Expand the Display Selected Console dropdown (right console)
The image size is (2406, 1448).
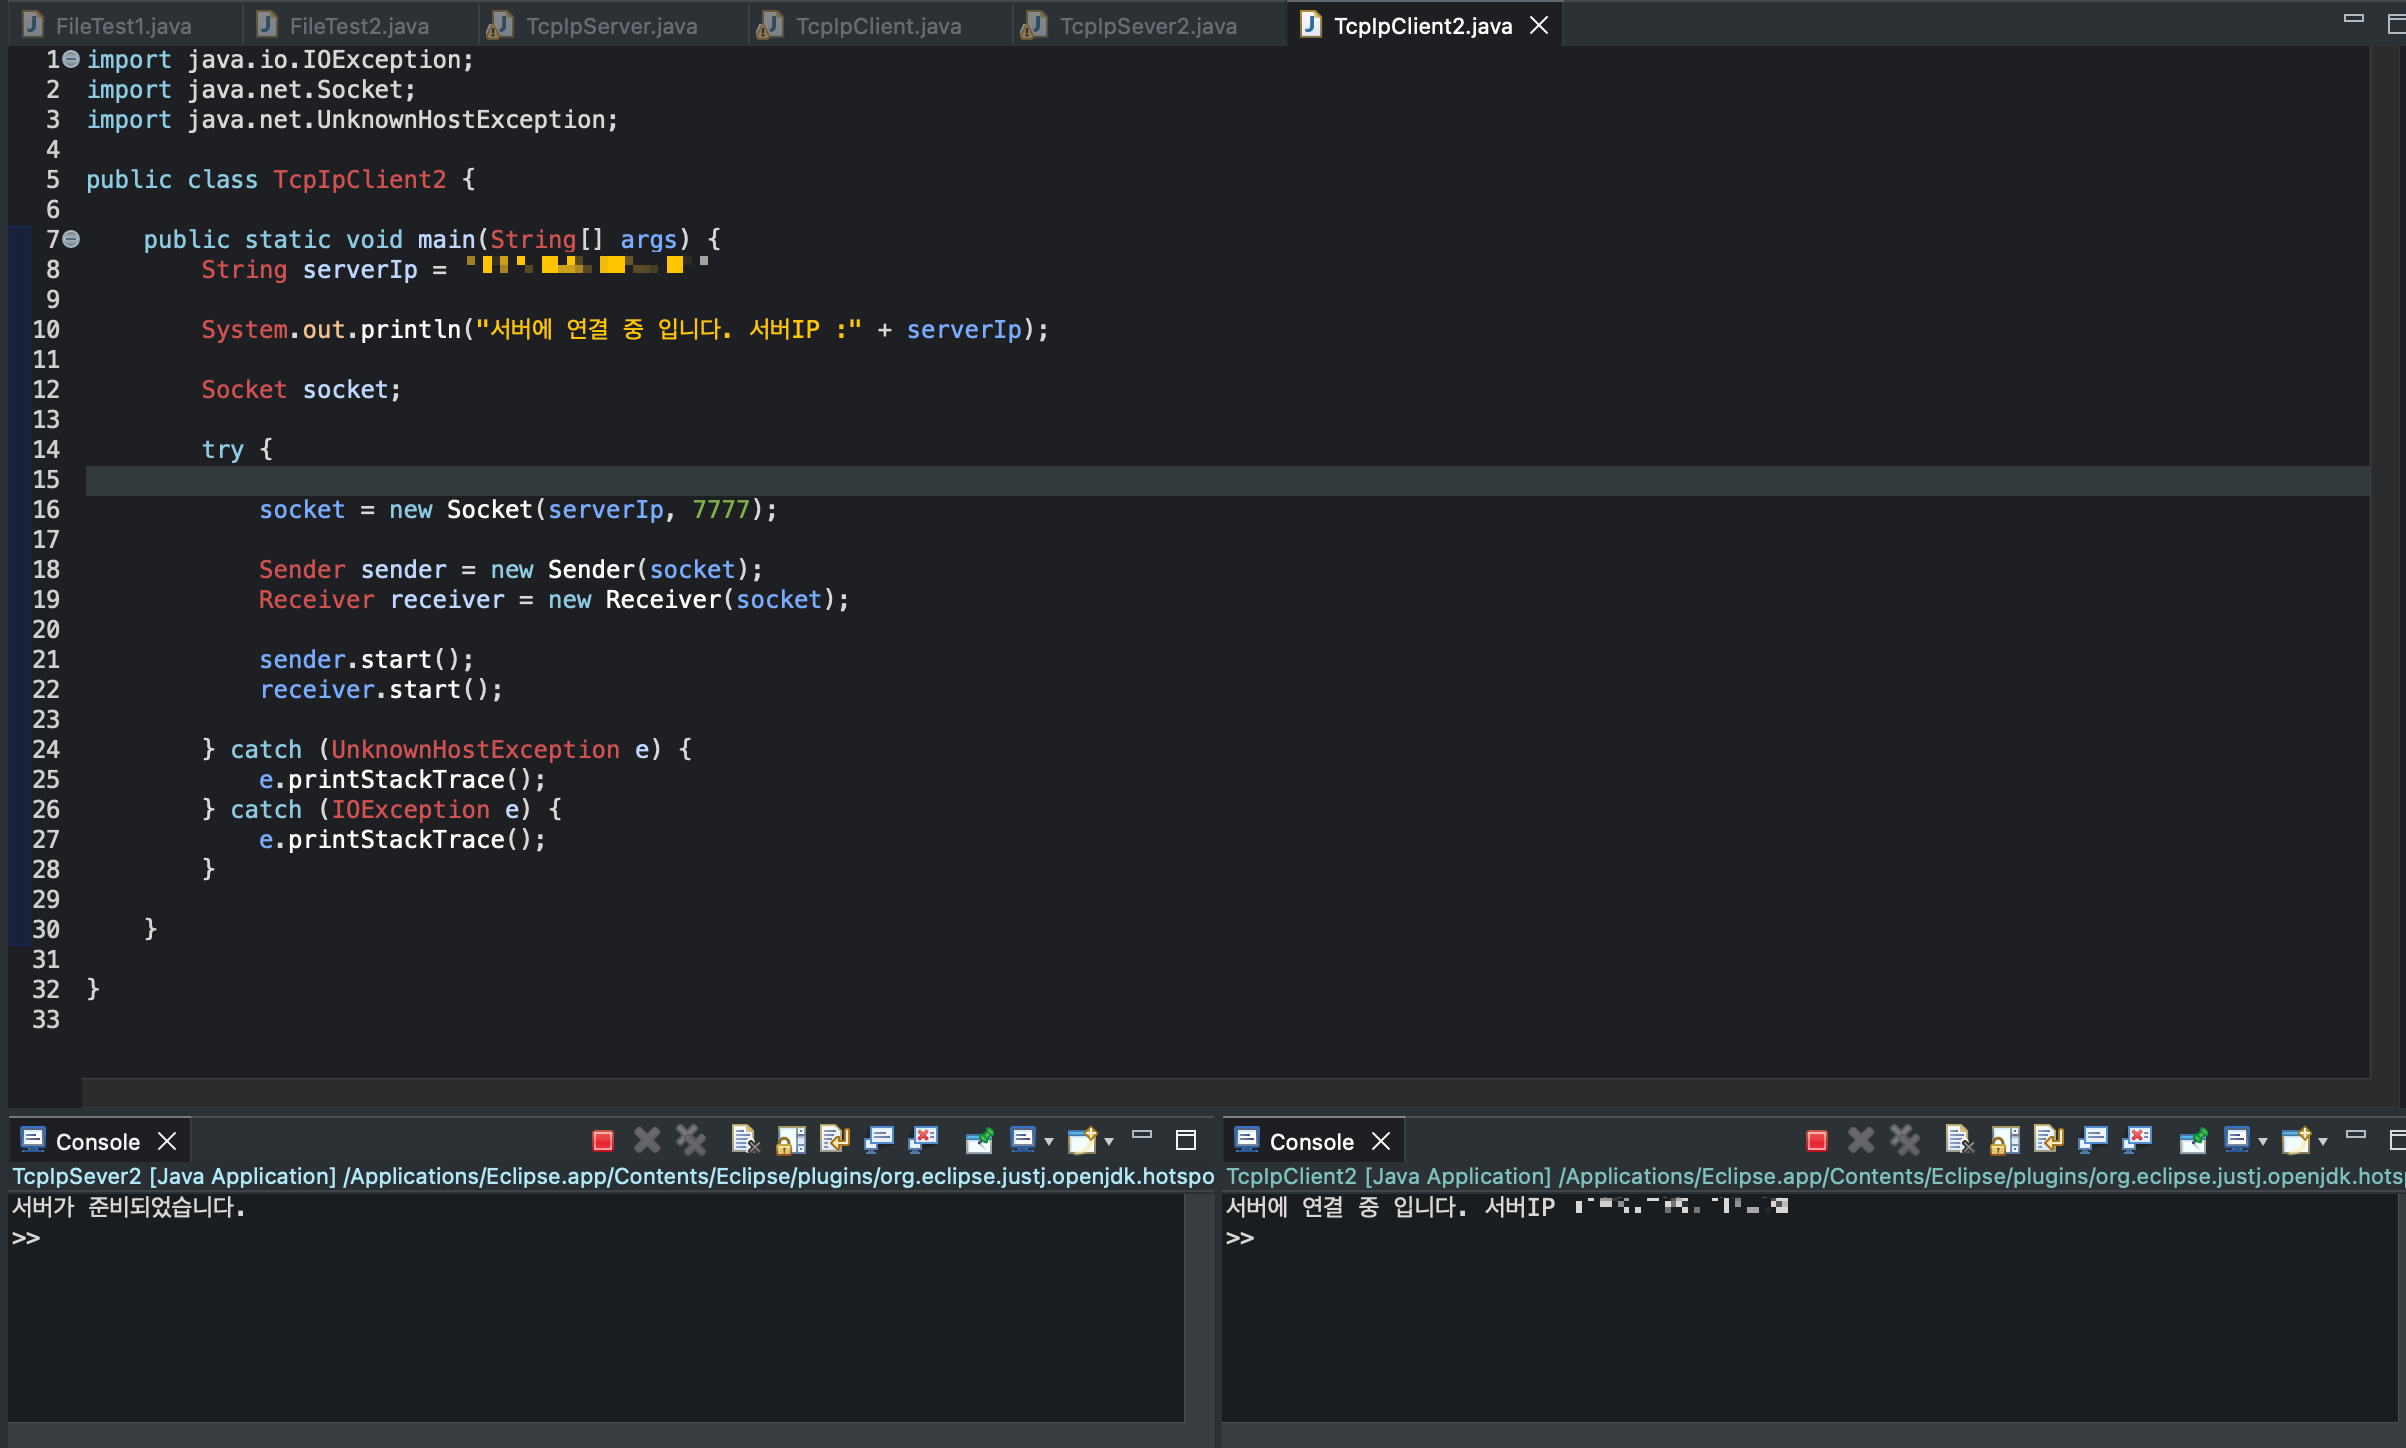(2263, 1142)
